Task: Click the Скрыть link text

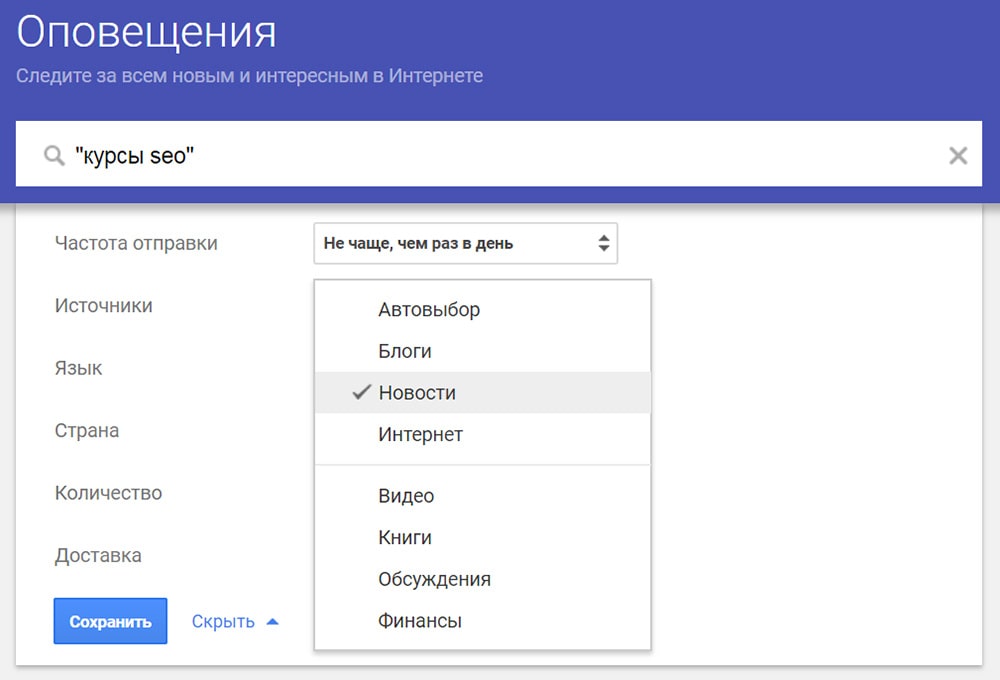Action: 223,622
